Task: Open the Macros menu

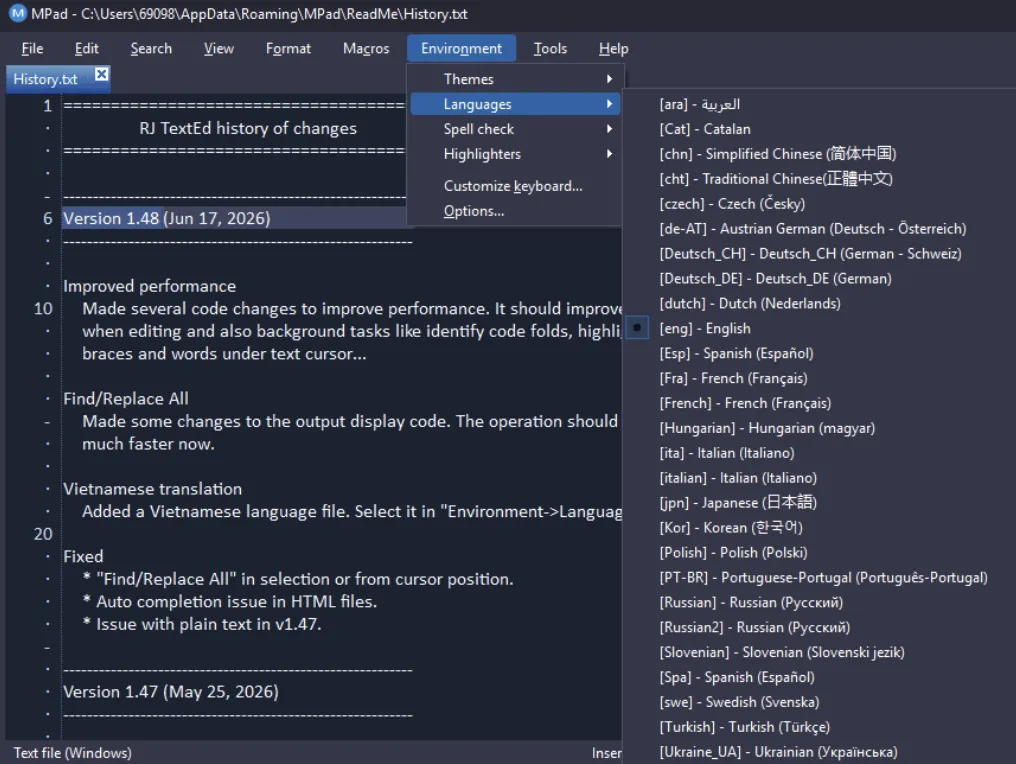Action: (366, 49)
